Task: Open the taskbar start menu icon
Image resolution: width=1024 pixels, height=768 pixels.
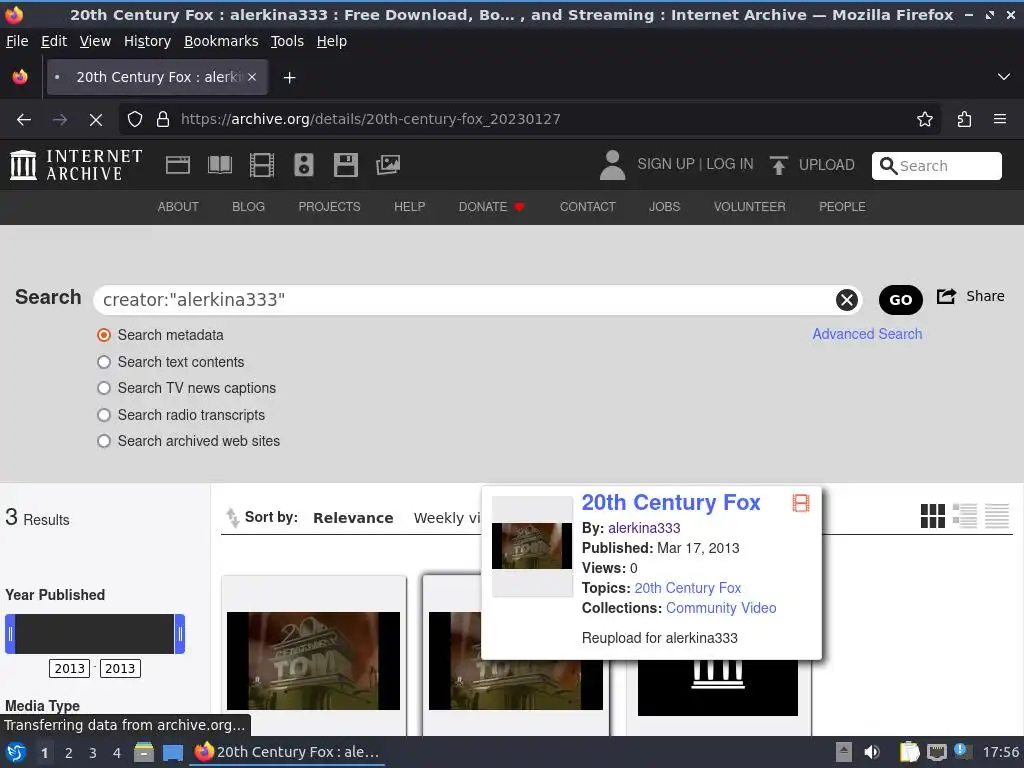Action: click(x=16, y=752)
